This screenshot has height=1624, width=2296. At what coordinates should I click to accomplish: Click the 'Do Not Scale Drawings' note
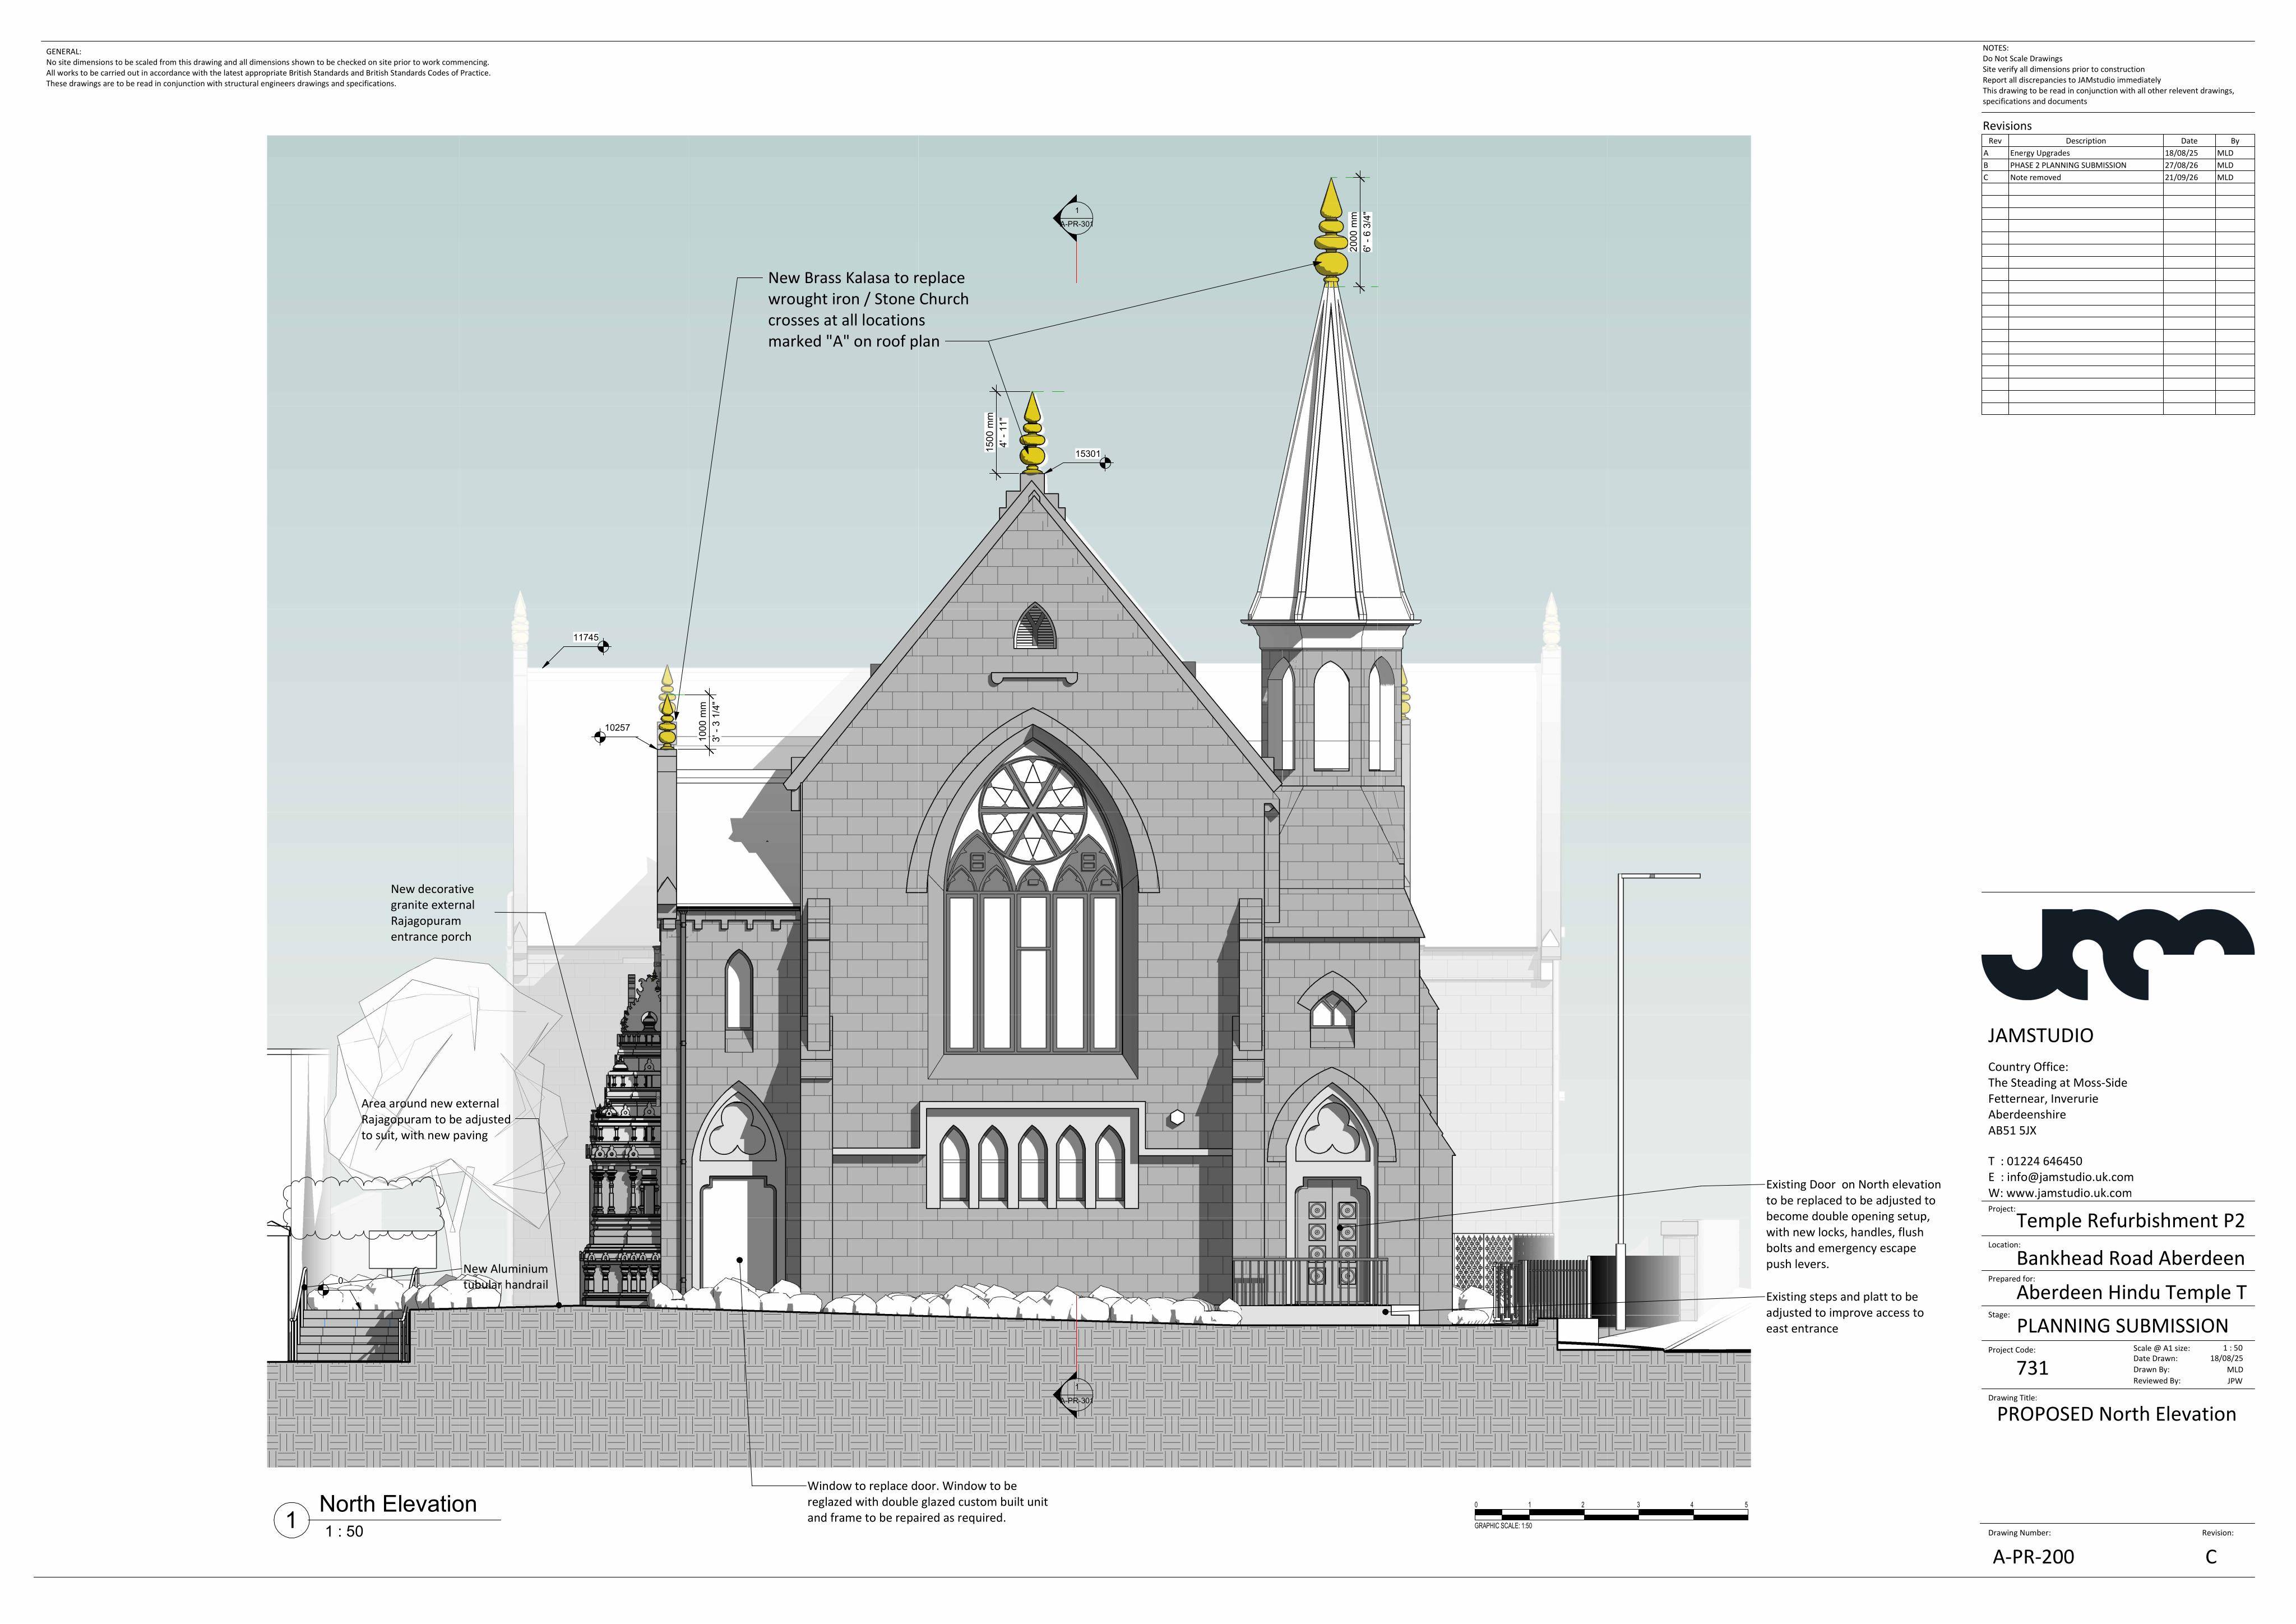coord(2022,59)
